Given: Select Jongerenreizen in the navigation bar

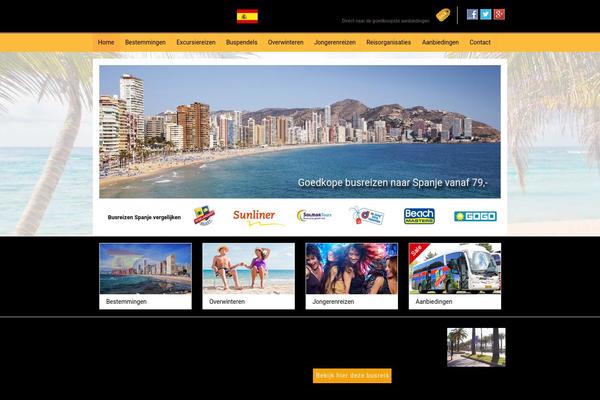Looking at the screenshot, I should coord(335,42).
